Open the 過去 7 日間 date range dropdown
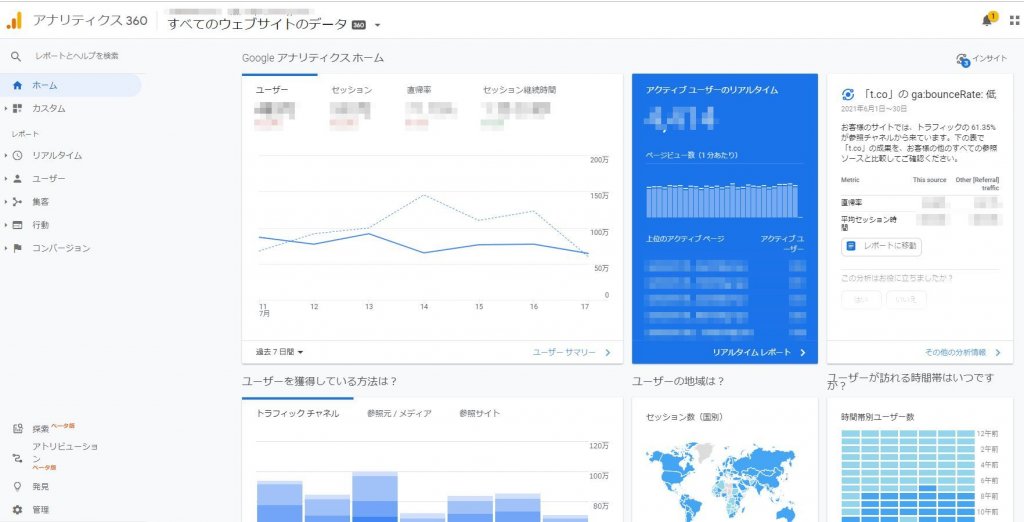The height and width of the screenshot is (522, 1024). tap(280, 352)
